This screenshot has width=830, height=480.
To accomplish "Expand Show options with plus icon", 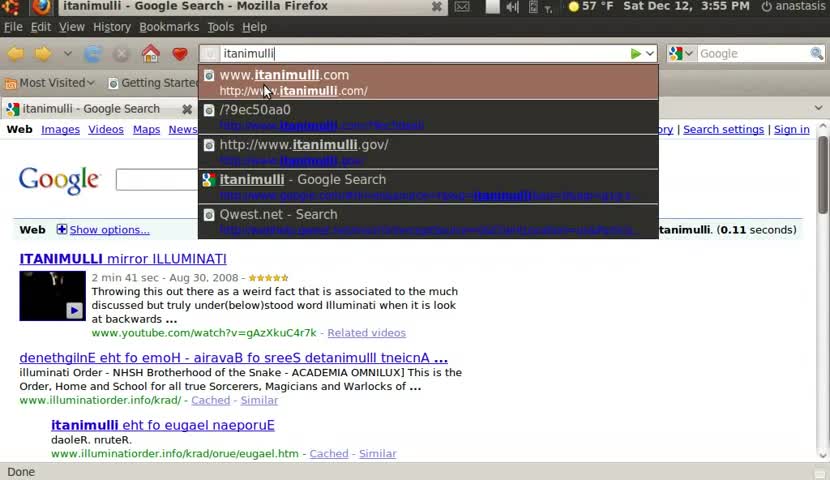I will coord(62,229).
